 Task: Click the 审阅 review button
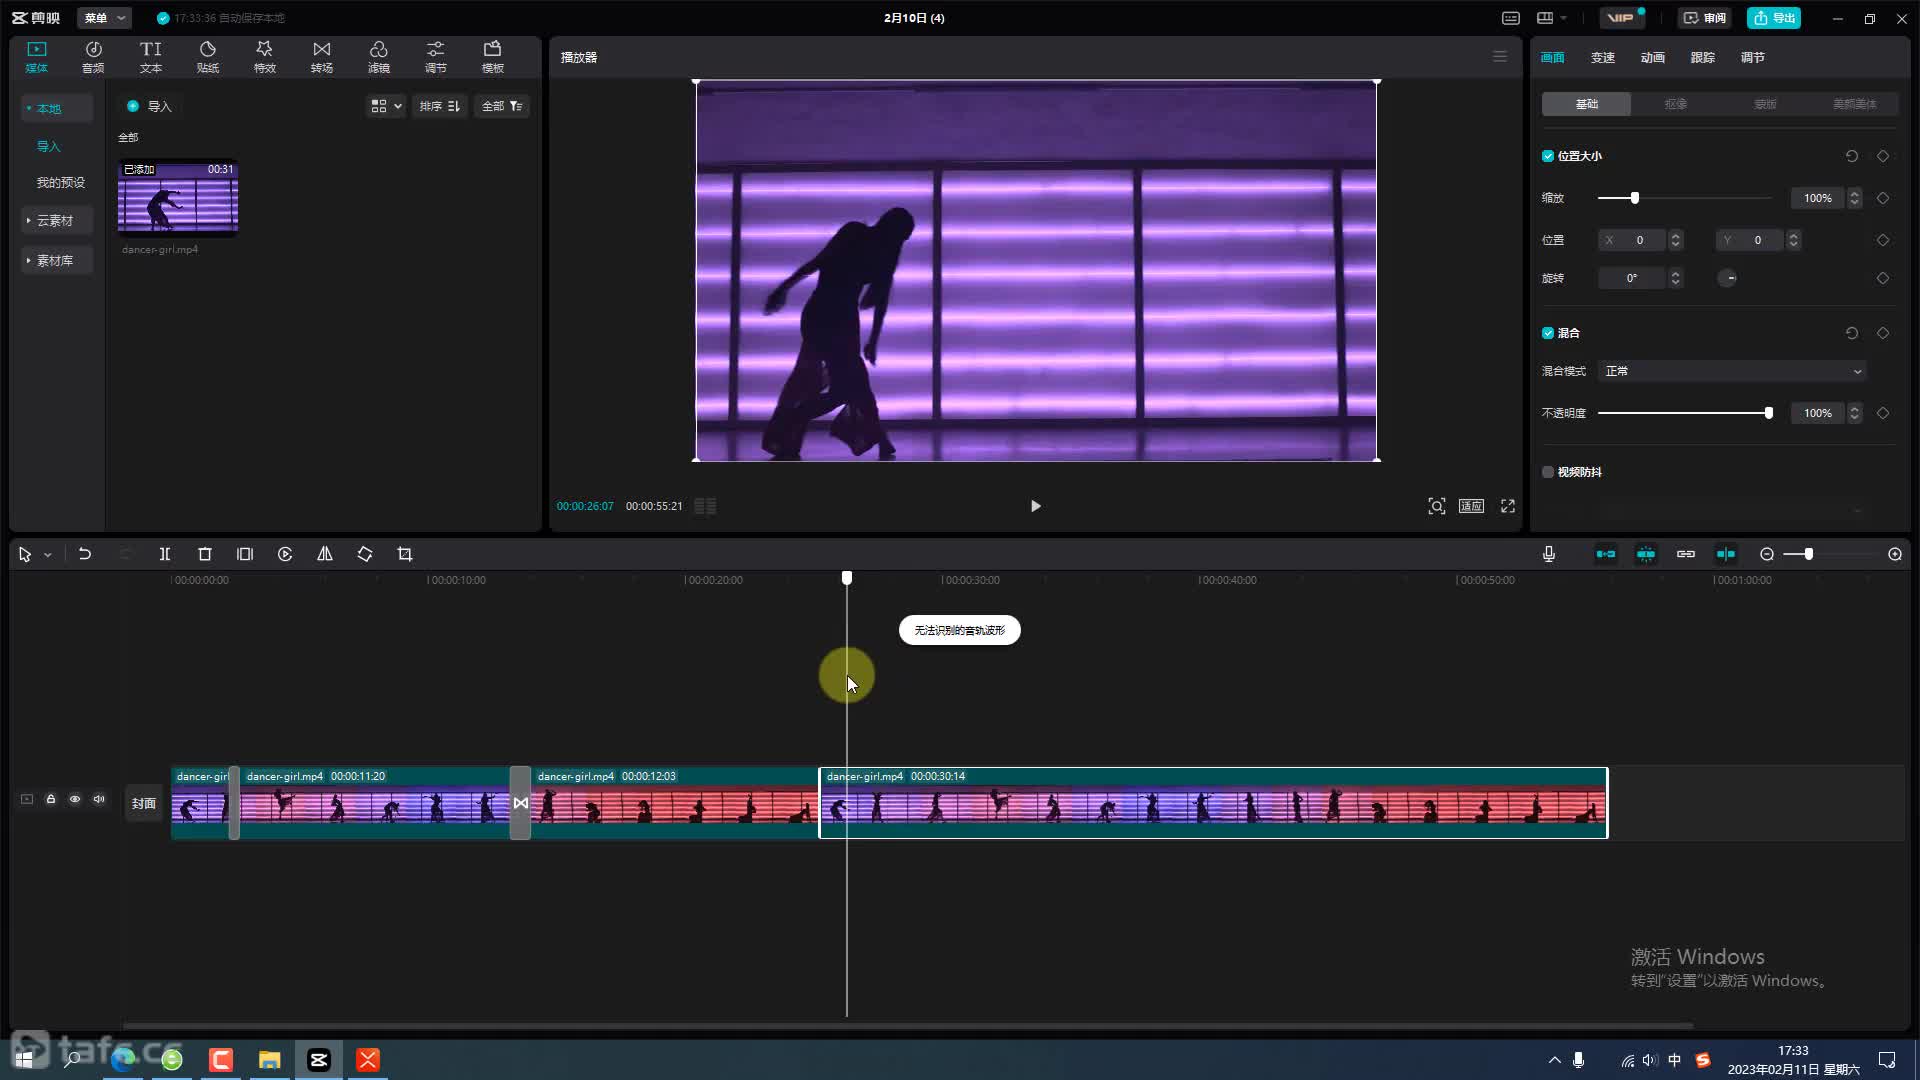pyautogui.click(x=1705, y=18)
